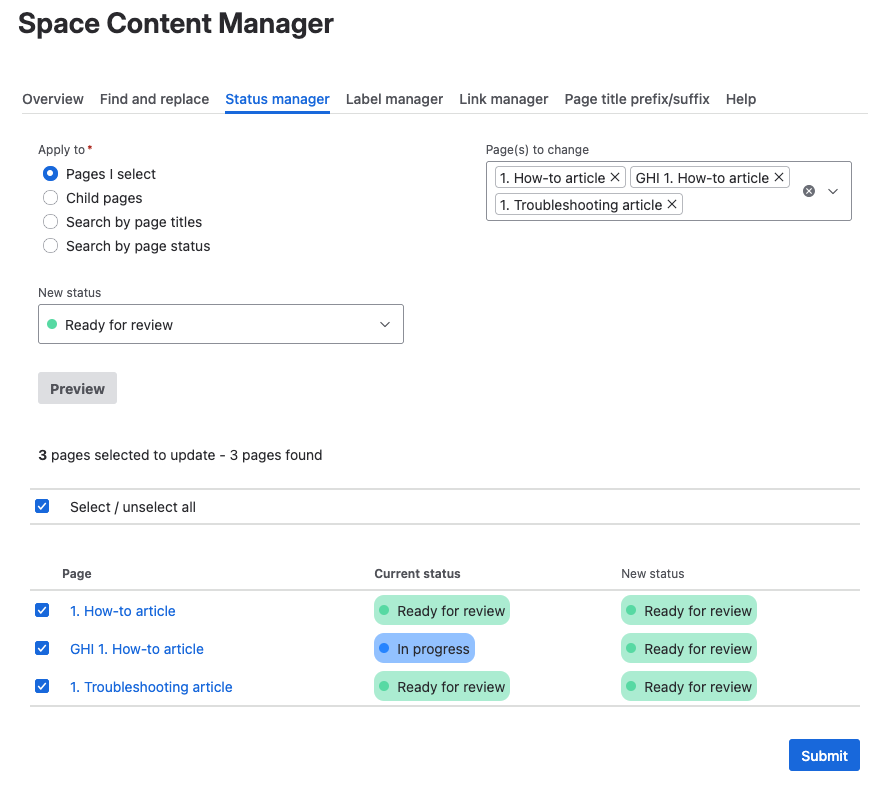This screenshot has width=879, height=785.
Task: Select the 'Pages I select' radio option
Action: [x=51, y=174]
